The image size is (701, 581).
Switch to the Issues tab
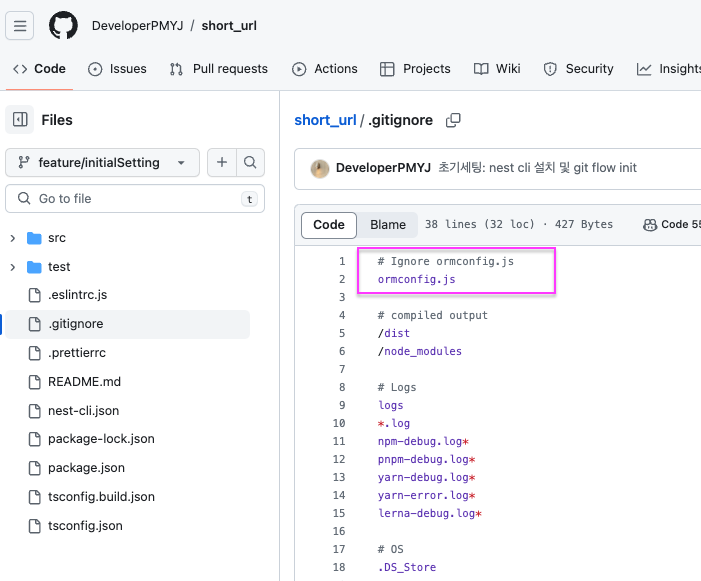pyautogui.click(x=118, y=69)
